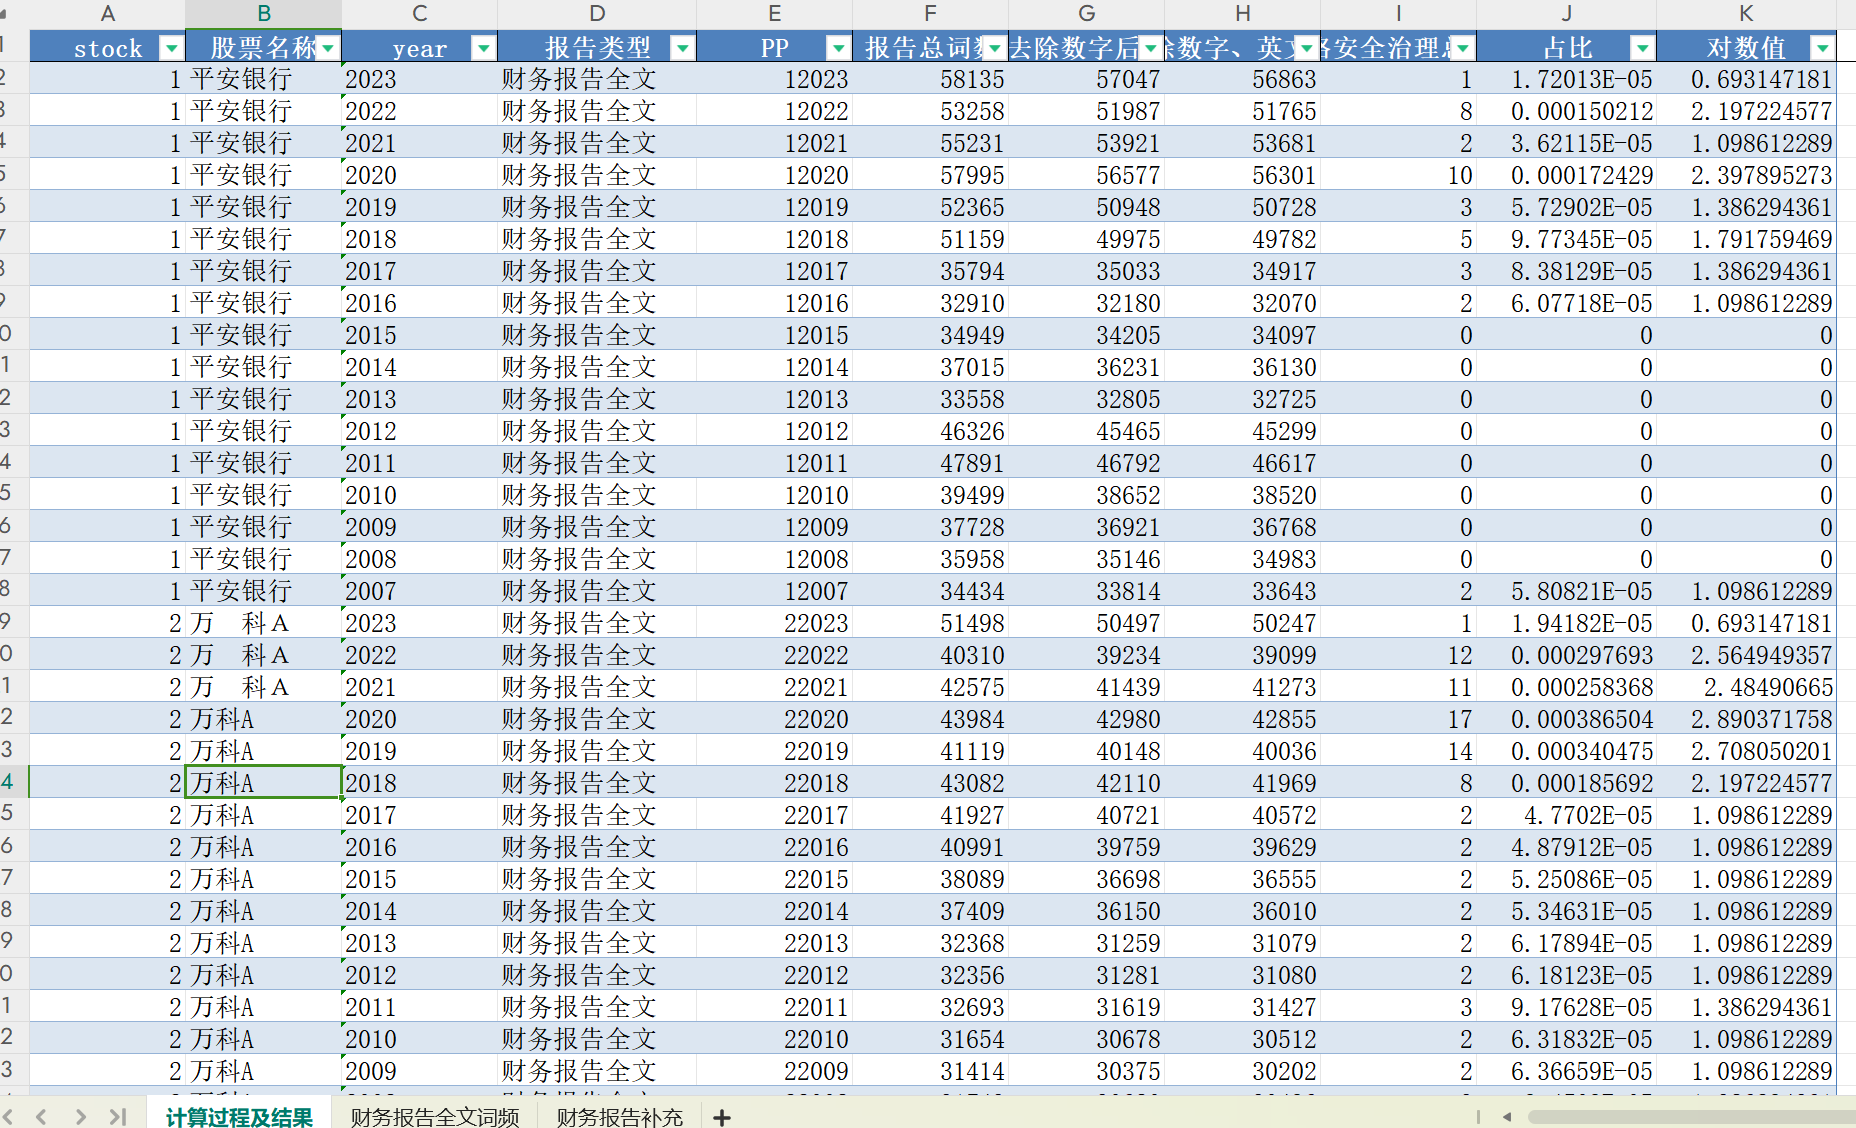Image resolution: width=1856 pixels, height=1128 pixels.
Task: Open the 占比 column filter dropdown
Action: pos(1643,48)
